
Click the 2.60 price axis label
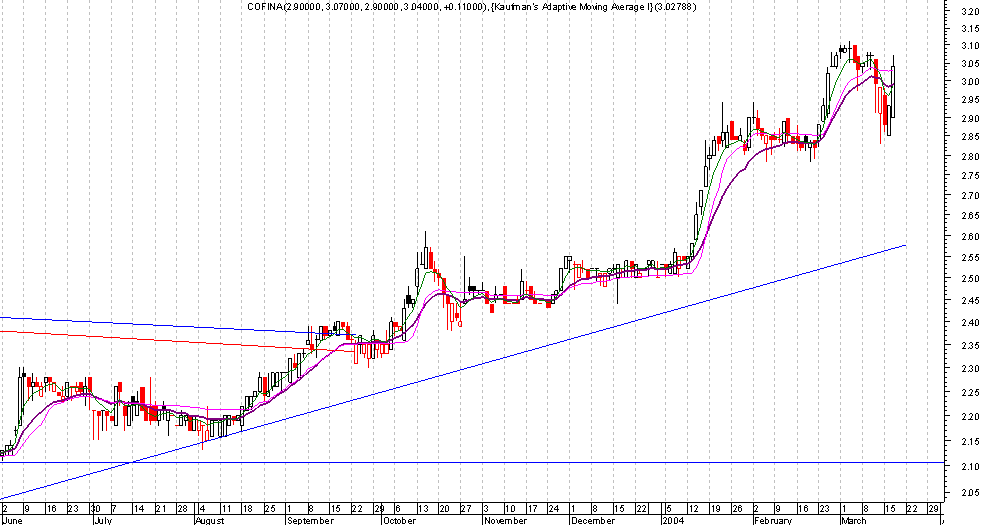[x=970, y=237]
